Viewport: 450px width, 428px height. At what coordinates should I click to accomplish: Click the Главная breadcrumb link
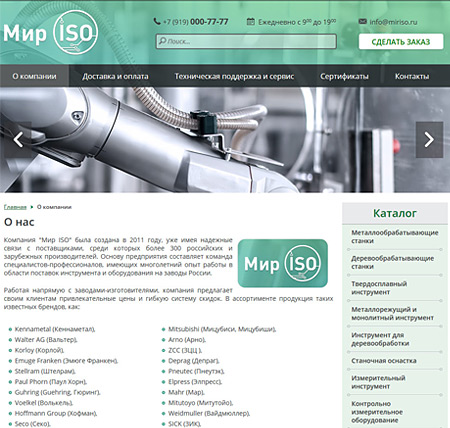15,207
